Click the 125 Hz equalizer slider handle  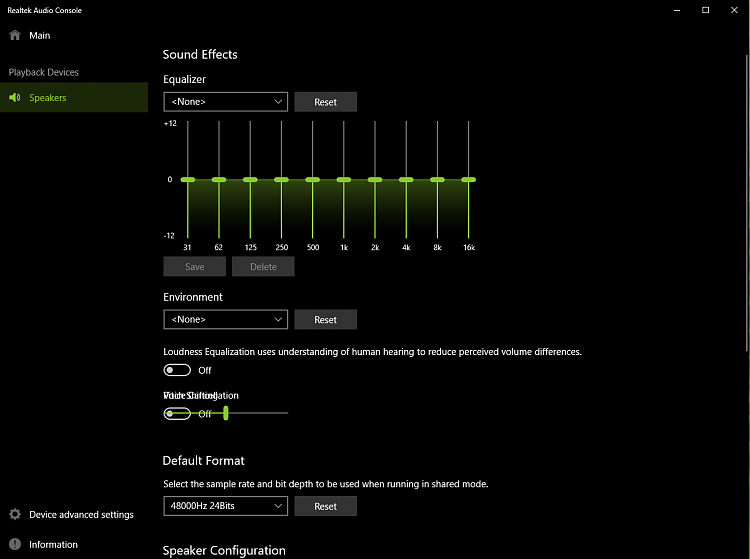point(250,180)
